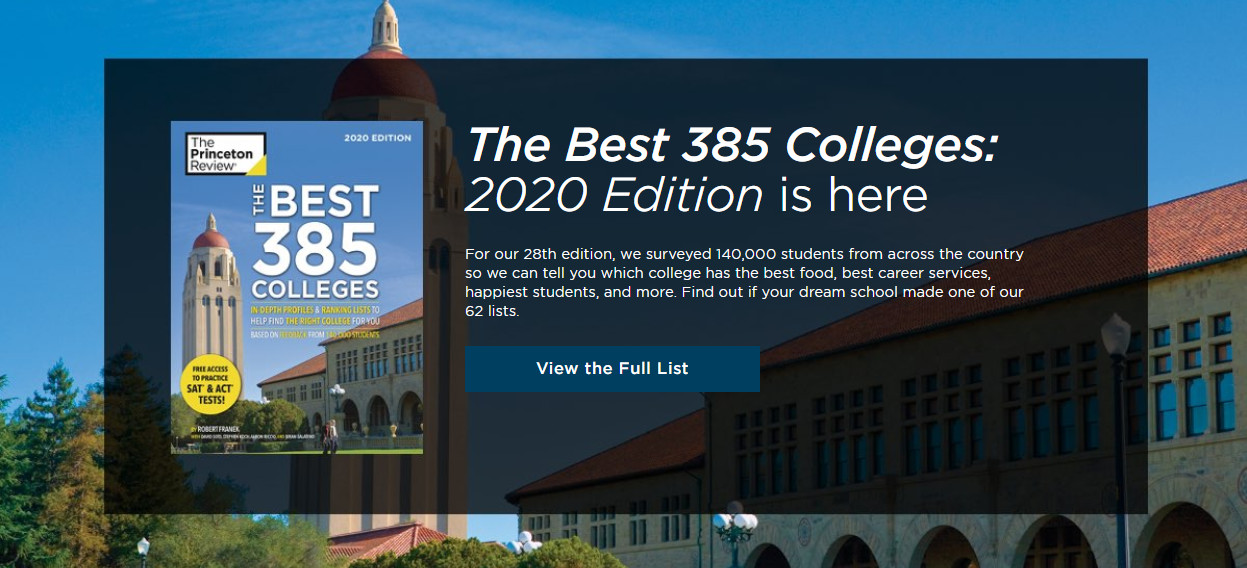The width and height of the screenshot is (1247, 568).
Task: Click the italic 2020 Edition headline text
Action: [614, 195]
